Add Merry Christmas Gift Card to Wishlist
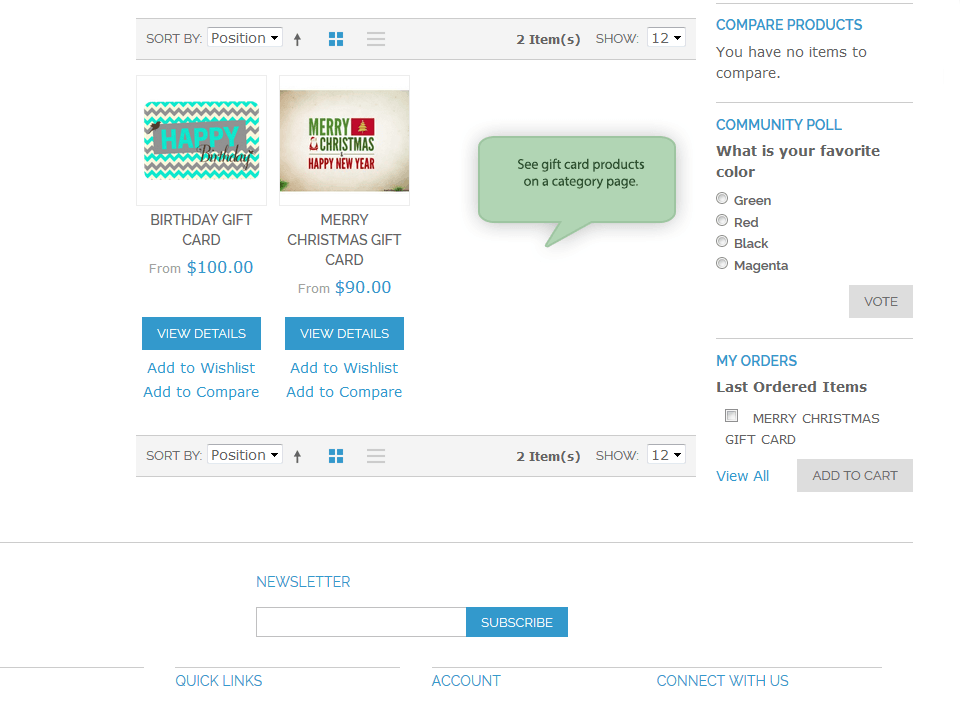 pos(344,367)
